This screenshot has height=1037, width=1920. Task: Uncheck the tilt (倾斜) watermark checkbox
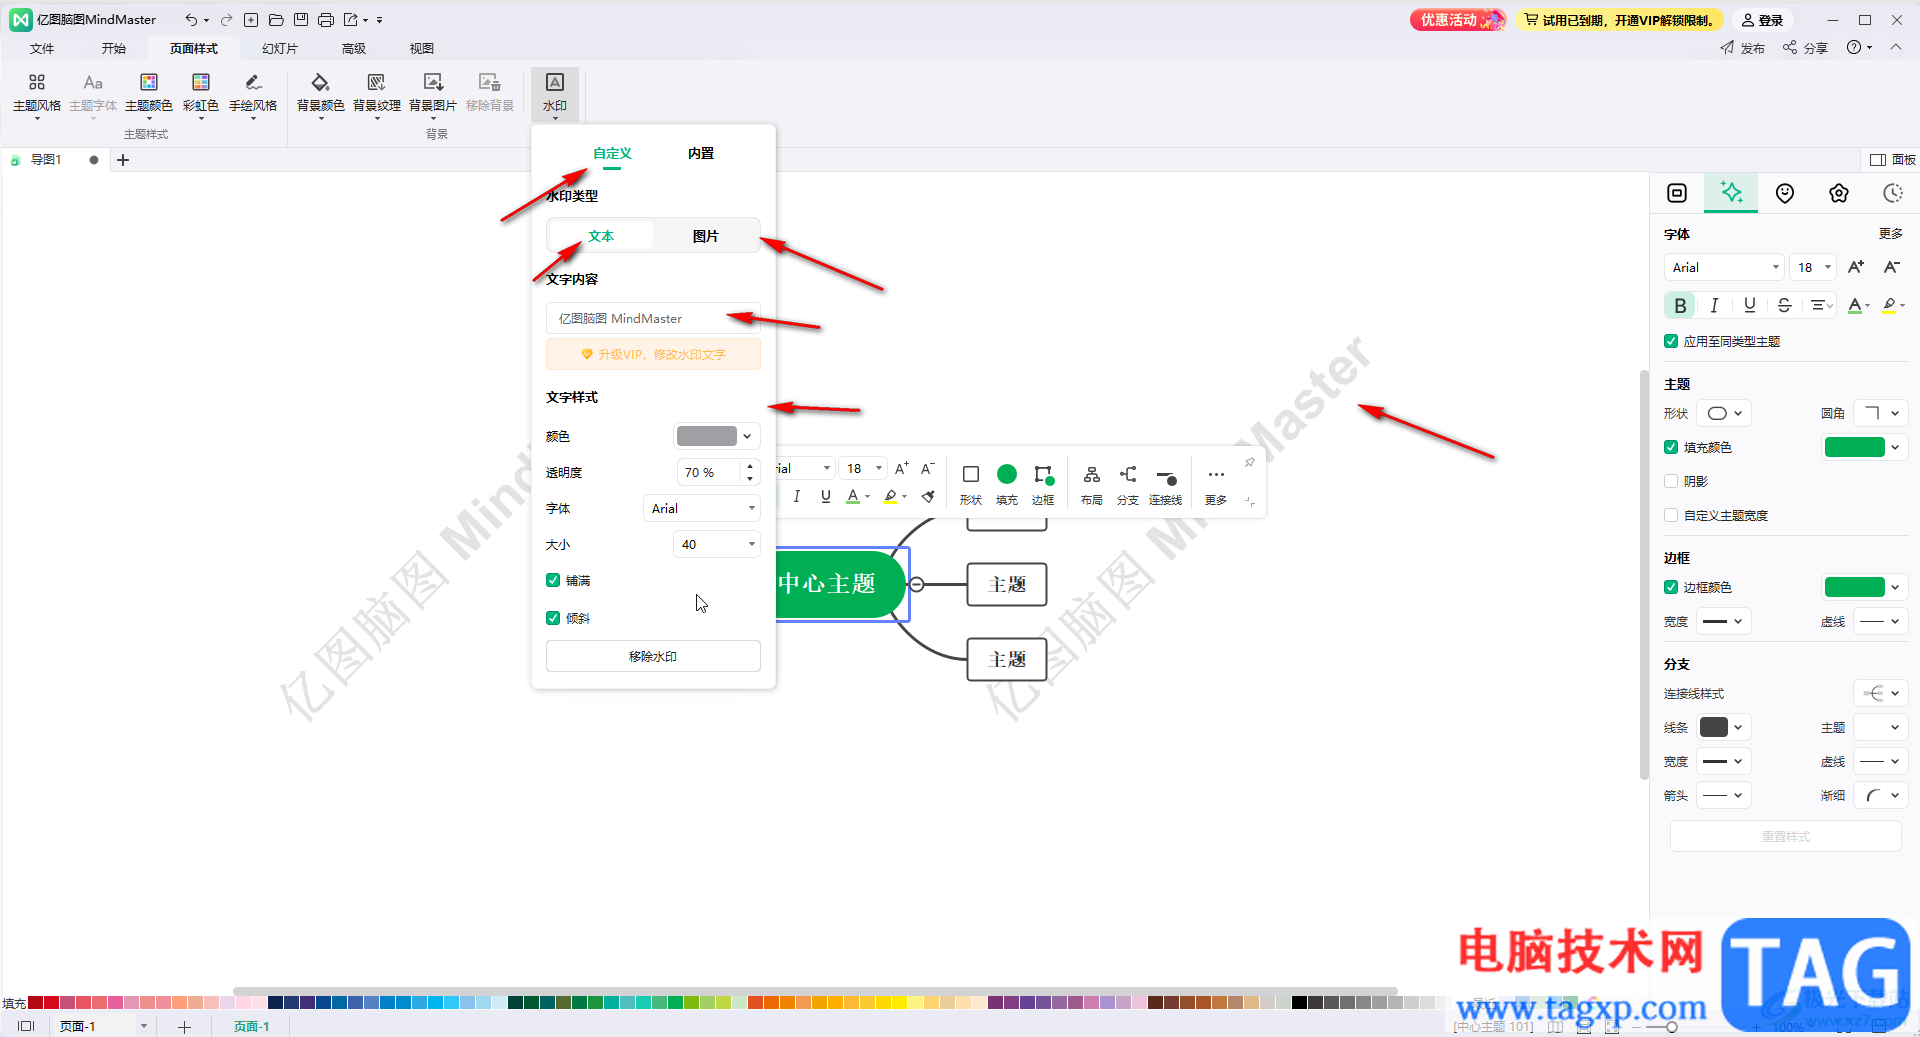coord(553,618)
